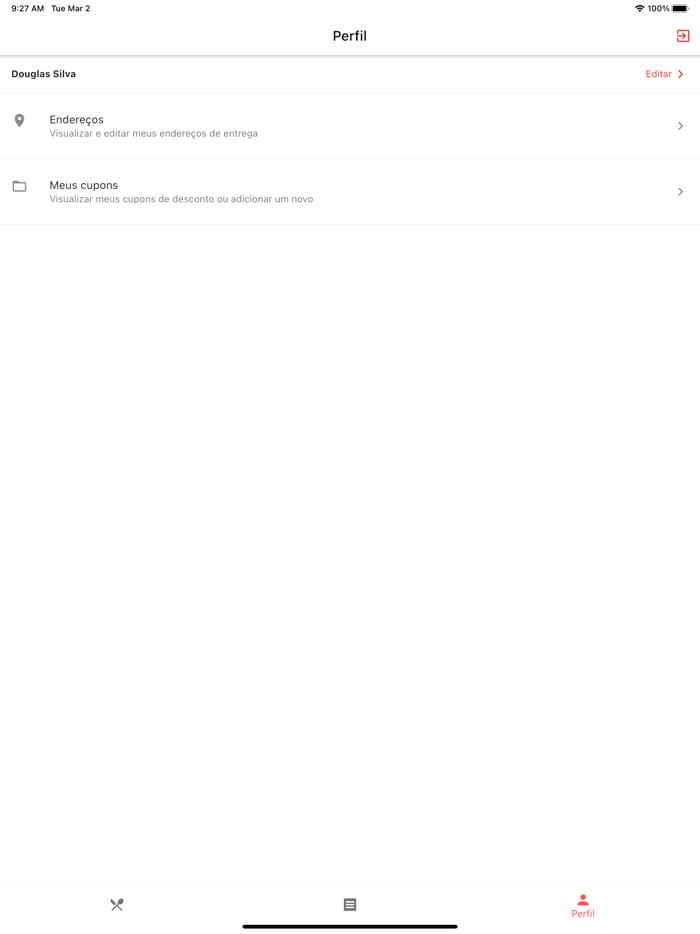The height and width of the screenshot is (934, 700).
Task: Open the Meus cupons menu entry
Action: (350, 191)
